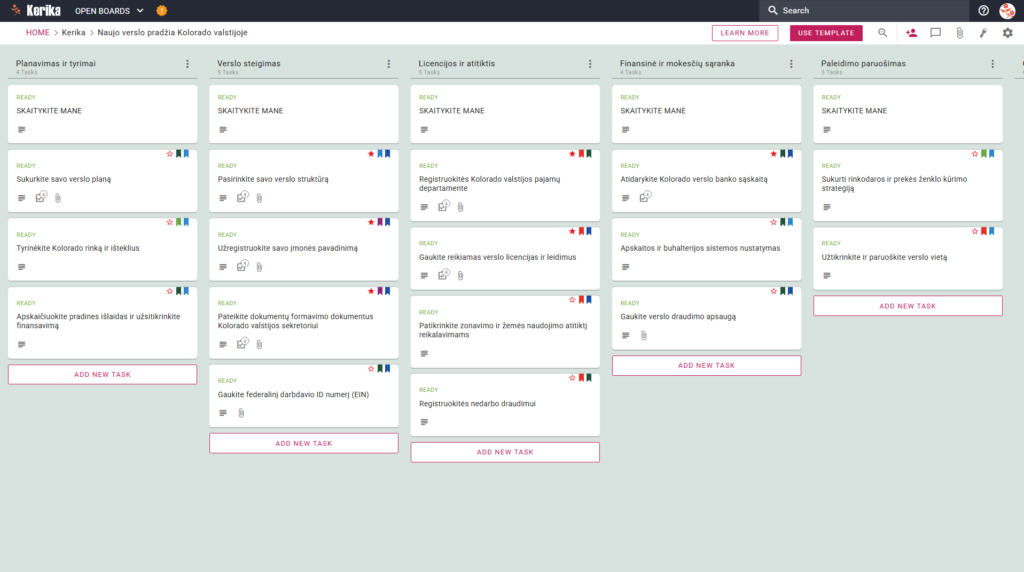This screenshot has height=572, width=1024.
Task: Click the USE TEMPLATE button
Action: tap(825, 33)
